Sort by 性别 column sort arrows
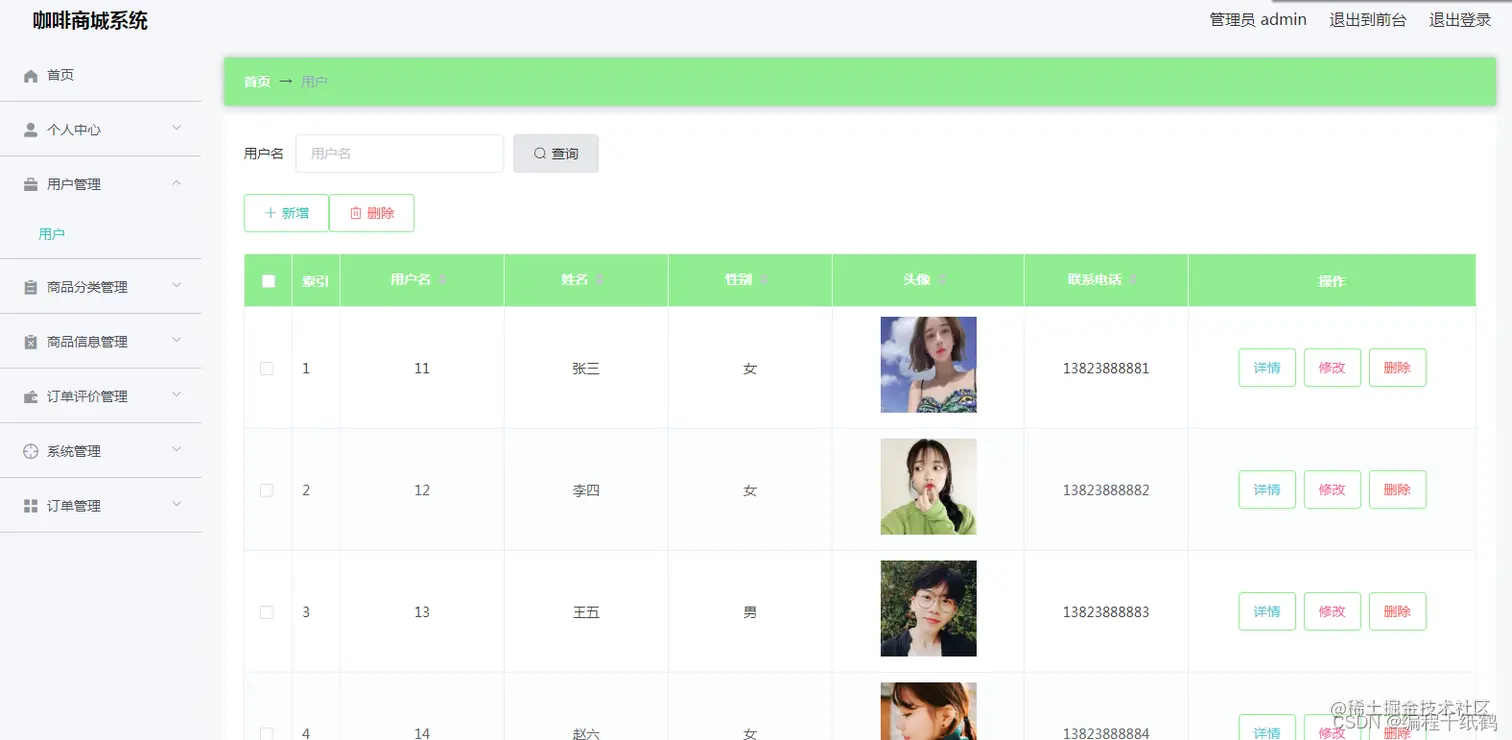Viewport: 1512px width, 740px height. 763,280
